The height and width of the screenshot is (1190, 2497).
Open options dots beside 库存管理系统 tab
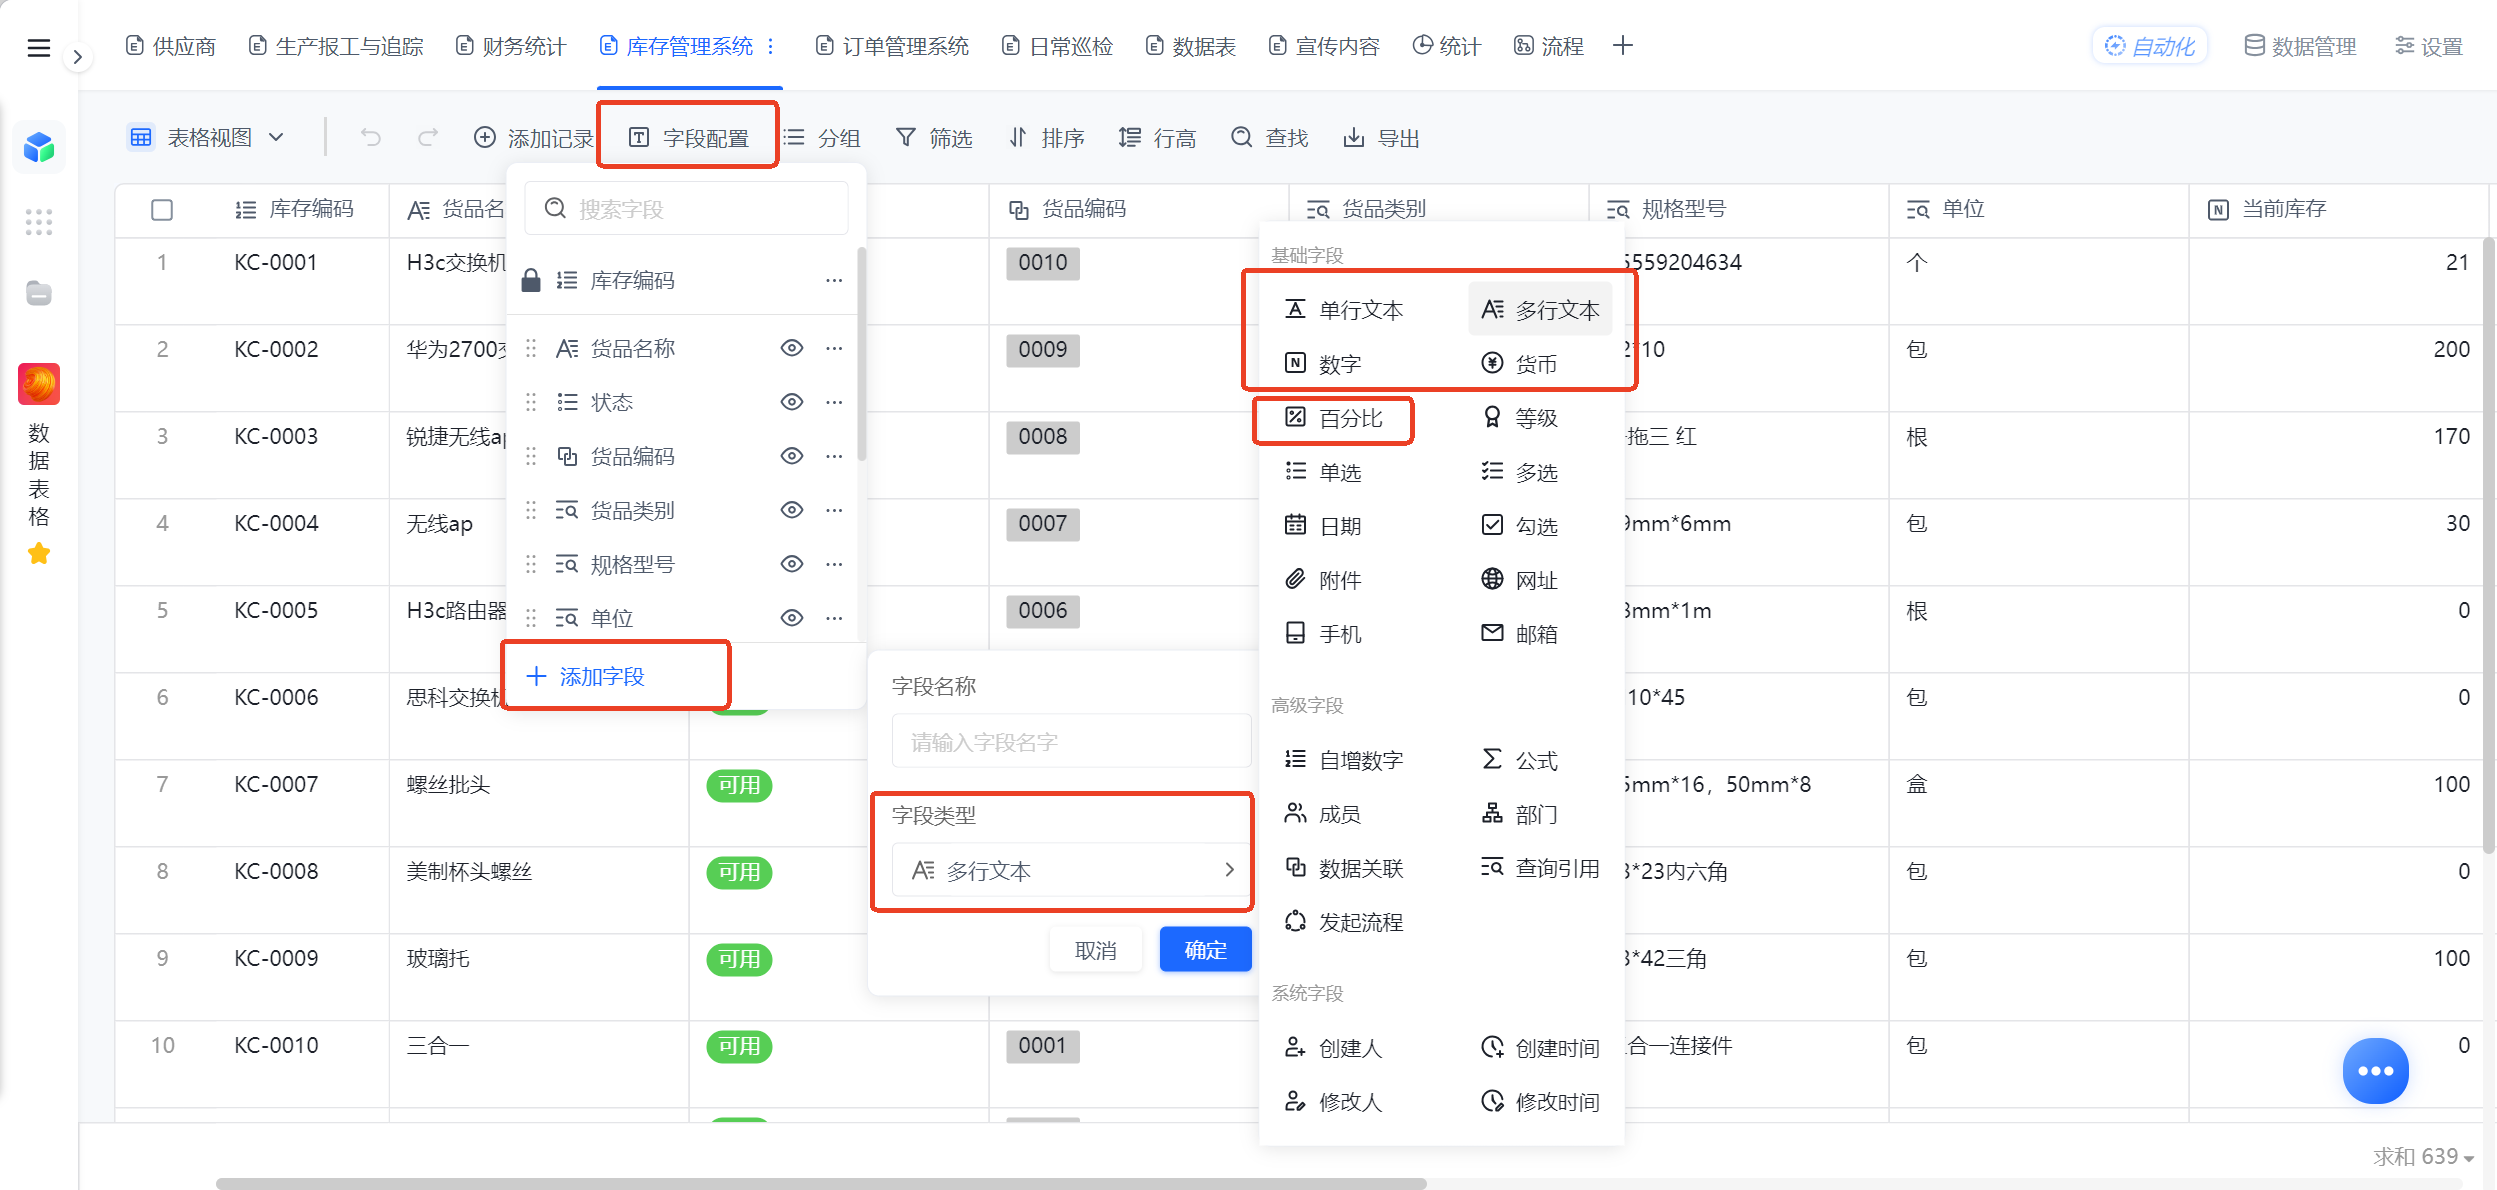[x=771, y=46]
